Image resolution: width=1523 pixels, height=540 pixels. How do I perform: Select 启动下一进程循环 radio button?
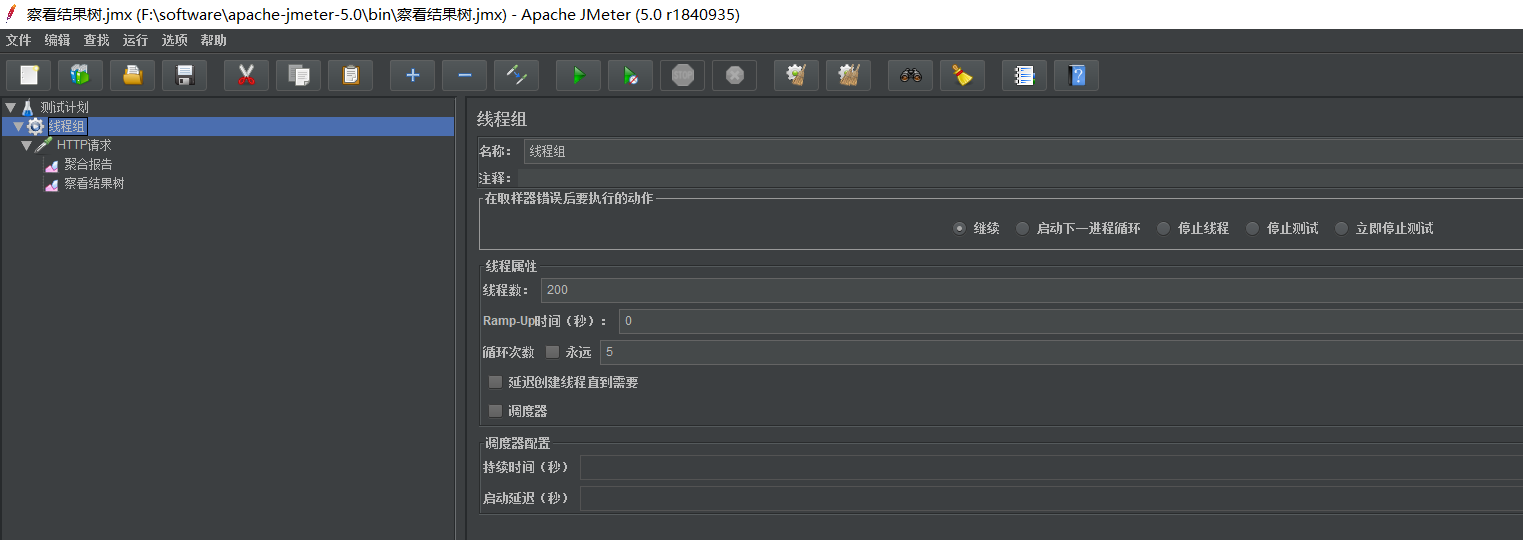1022,228
